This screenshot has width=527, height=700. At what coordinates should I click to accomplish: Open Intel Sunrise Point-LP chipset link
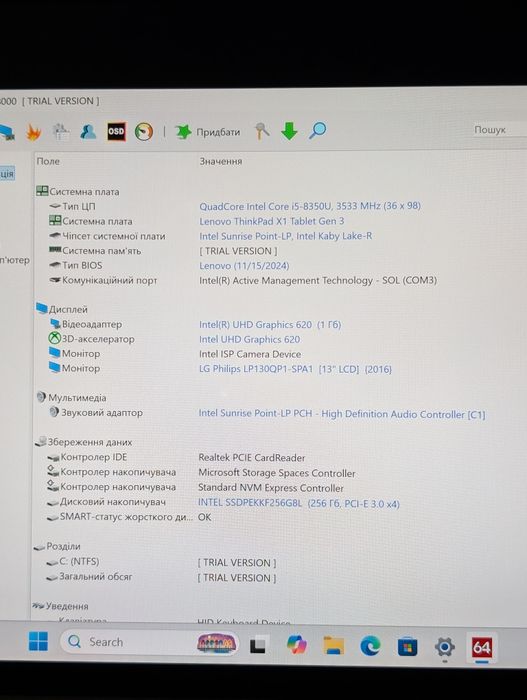click(x=285, y=236)
